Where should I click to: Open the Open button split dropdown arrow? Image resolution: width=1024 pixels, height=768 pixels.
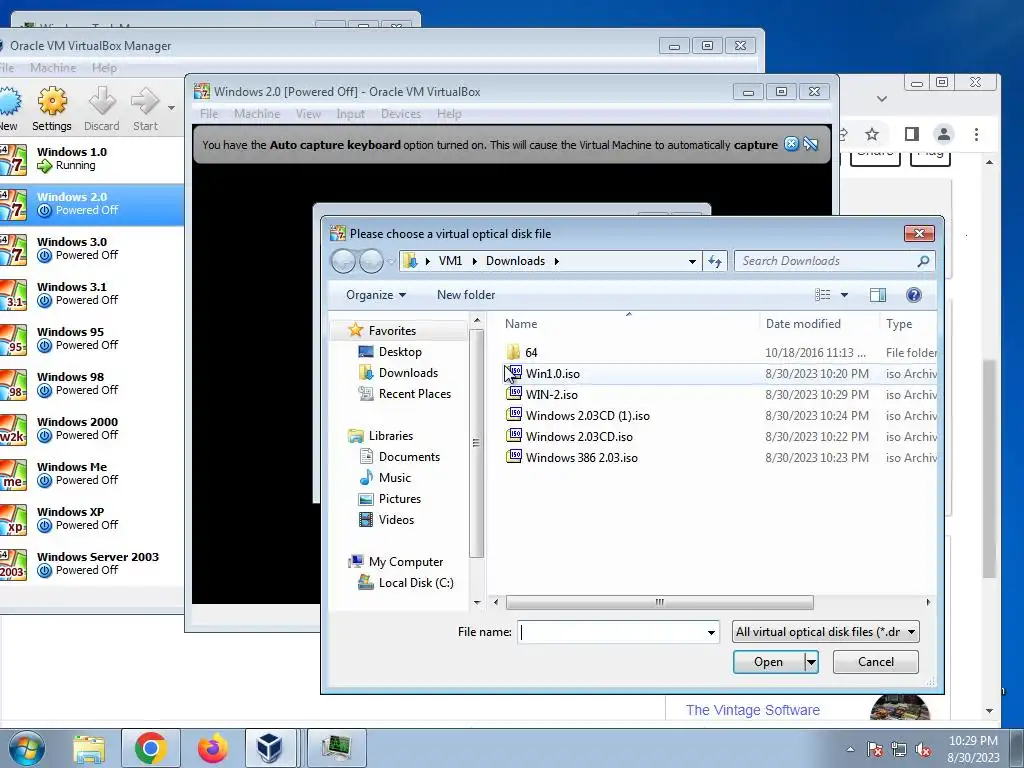811,662
